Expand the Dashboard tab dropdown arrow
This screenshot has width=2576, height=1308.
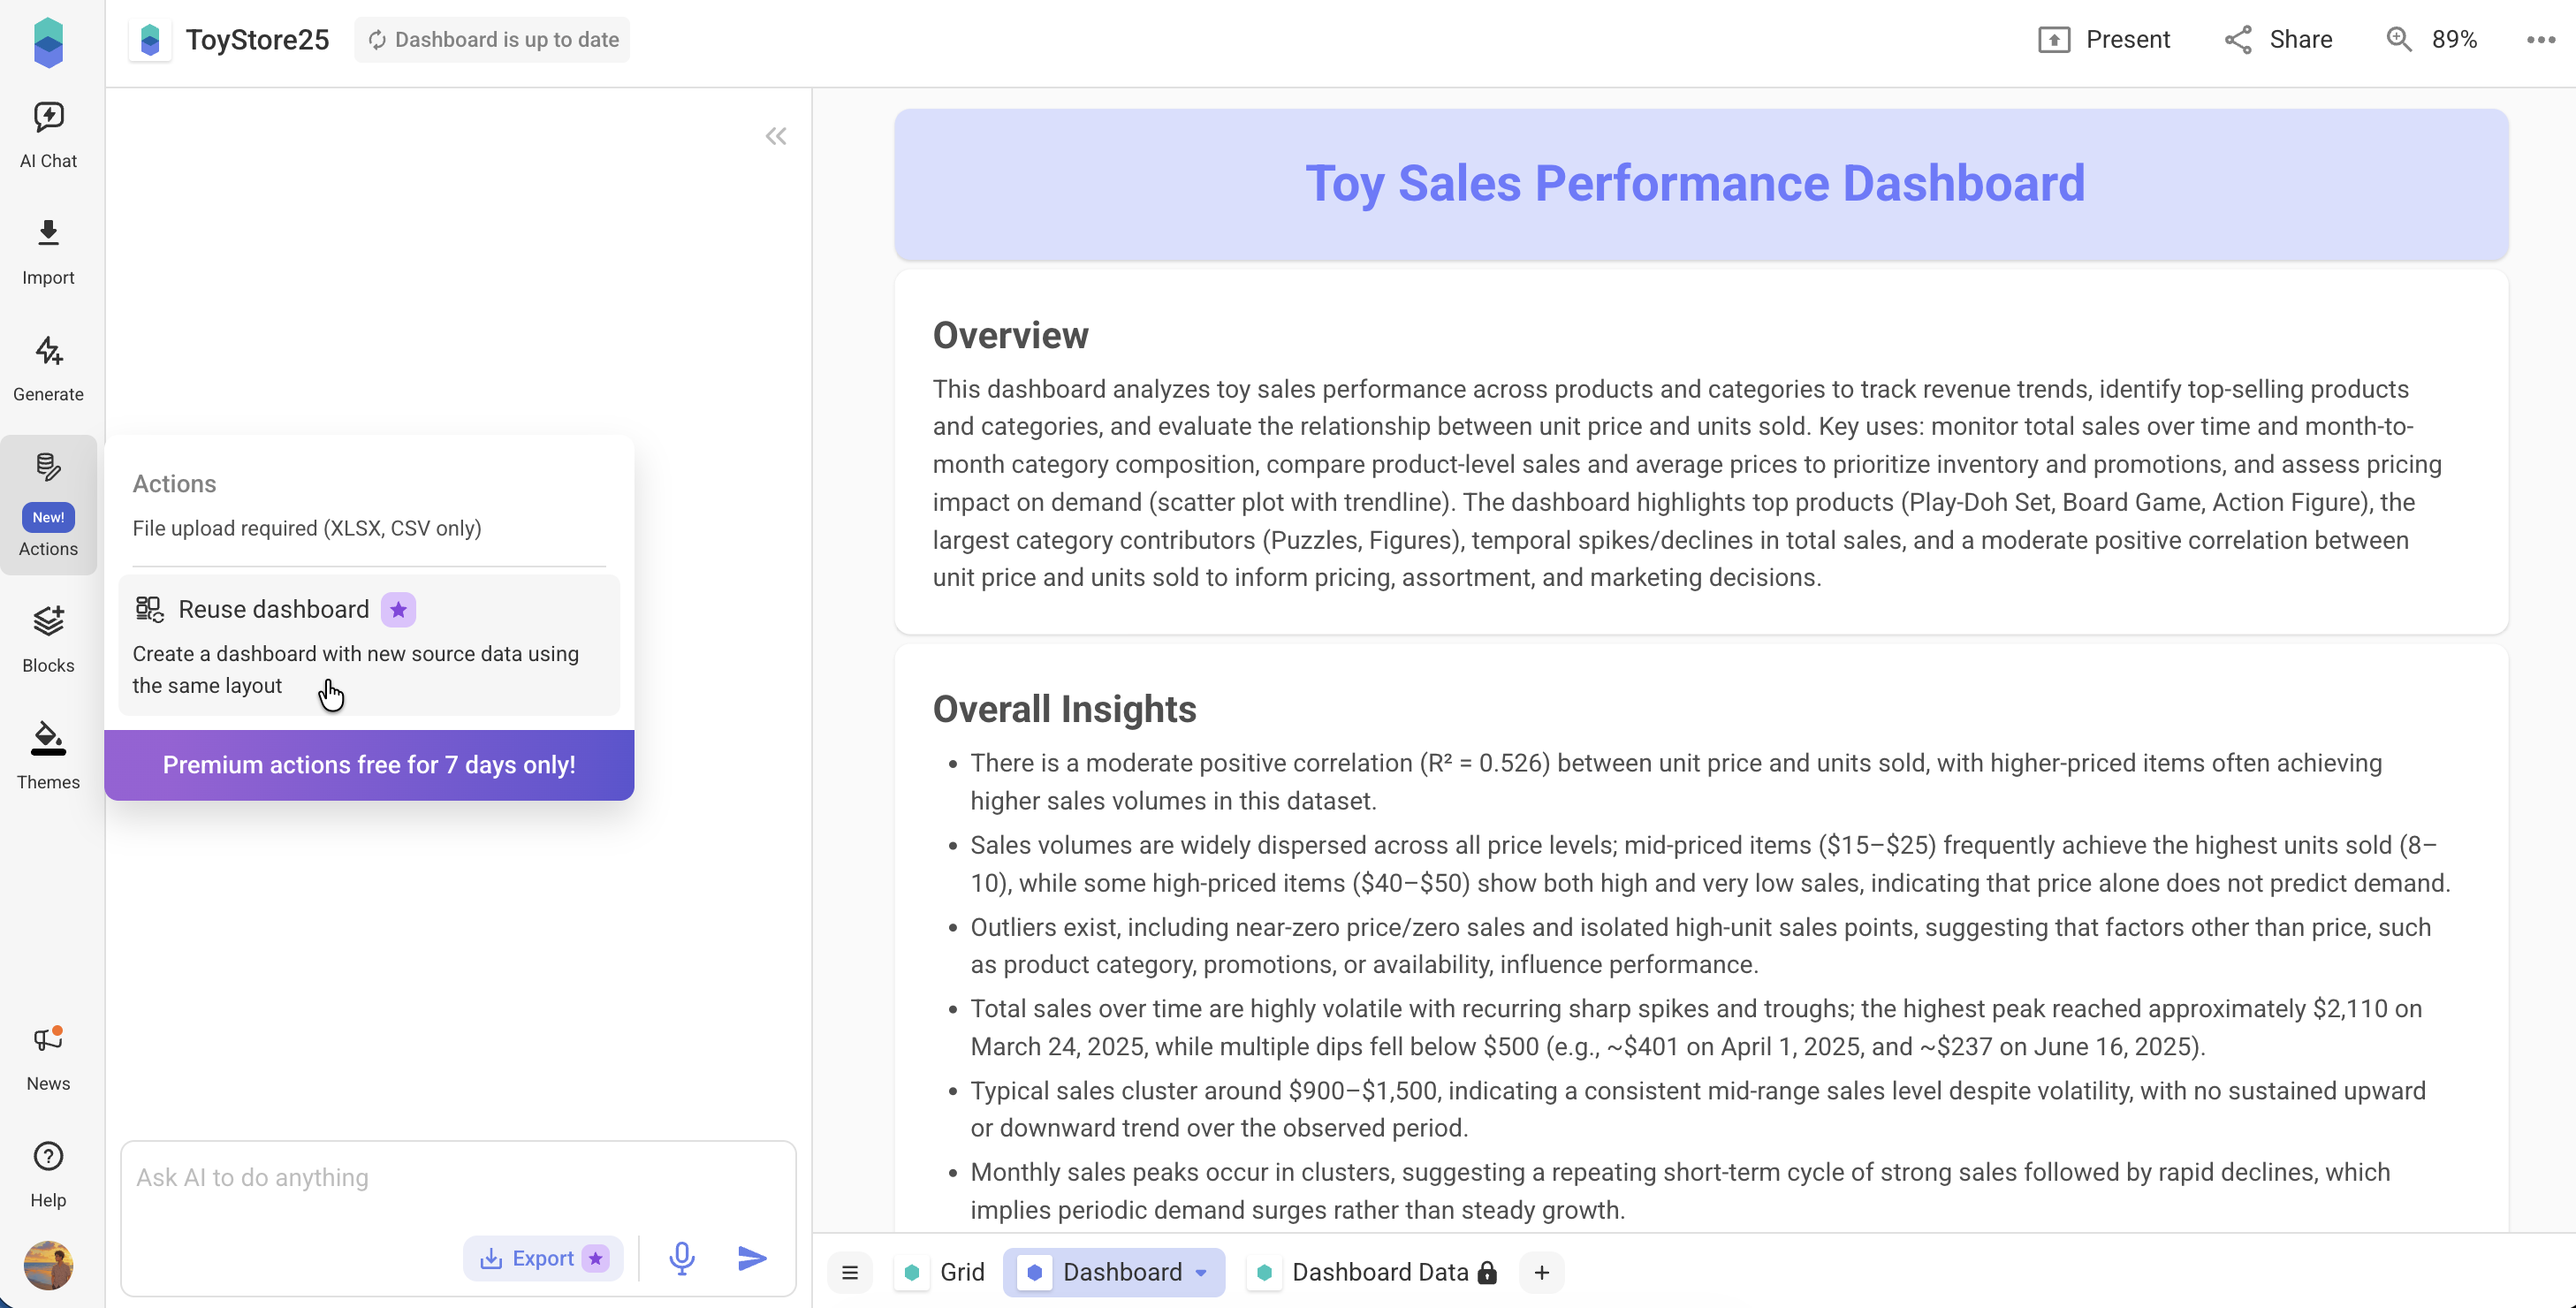pyautogui.click(x=1202, y=1272)
